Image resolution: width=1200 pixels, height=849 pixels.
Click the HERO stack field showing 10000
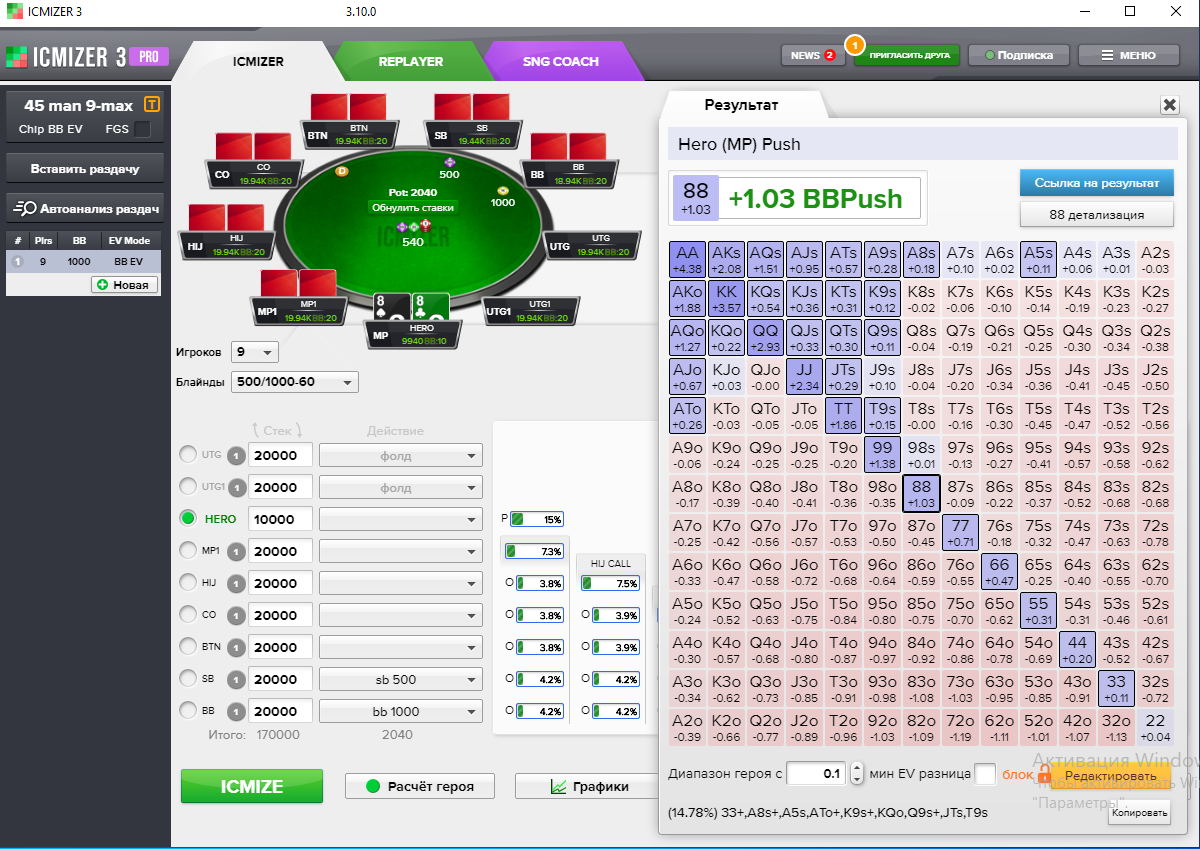point(281,519)
